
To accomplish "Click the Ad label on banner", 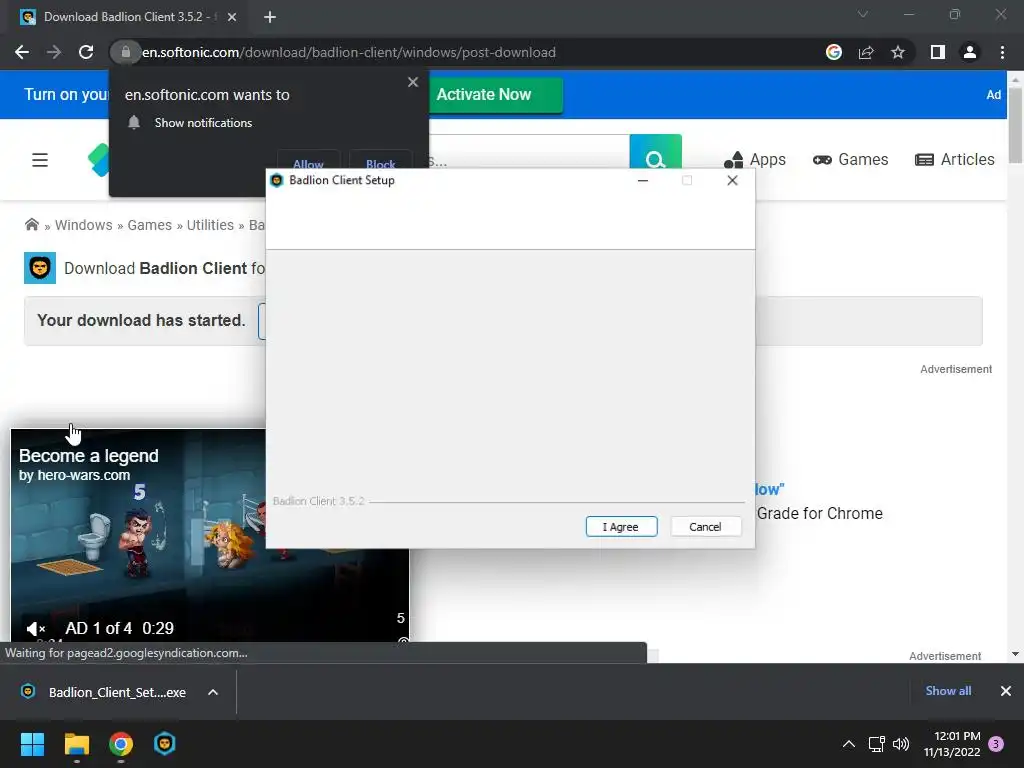I will (993, 95).
